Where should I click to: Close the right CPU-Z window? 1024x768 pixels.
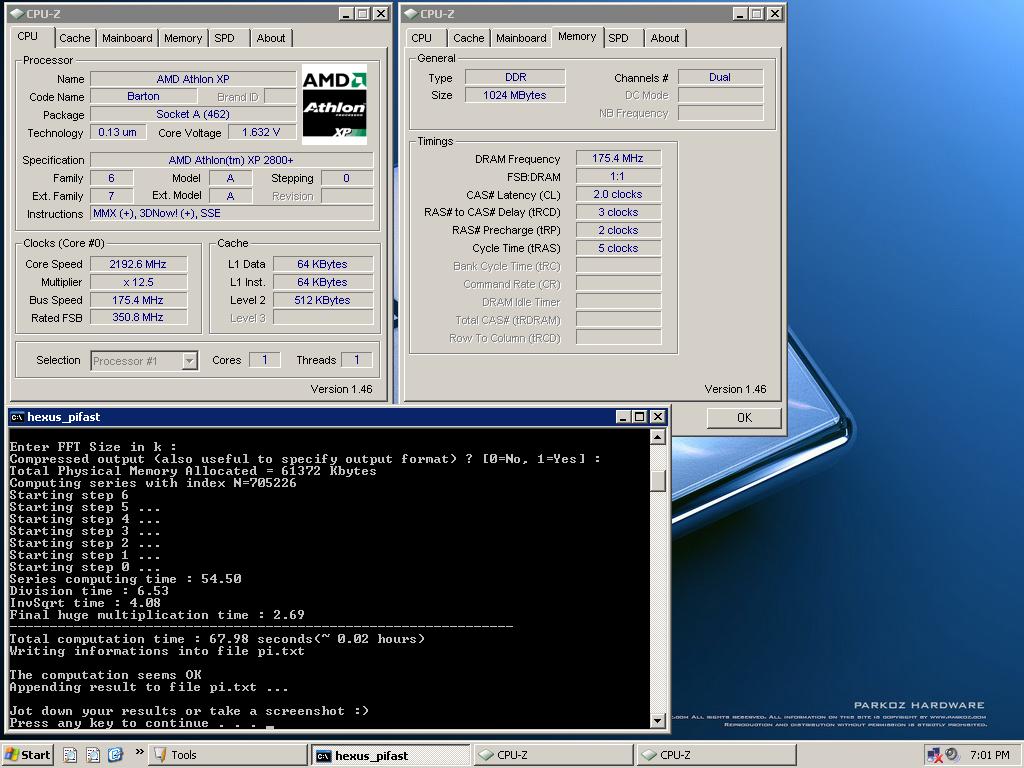[x=775, y=13]
